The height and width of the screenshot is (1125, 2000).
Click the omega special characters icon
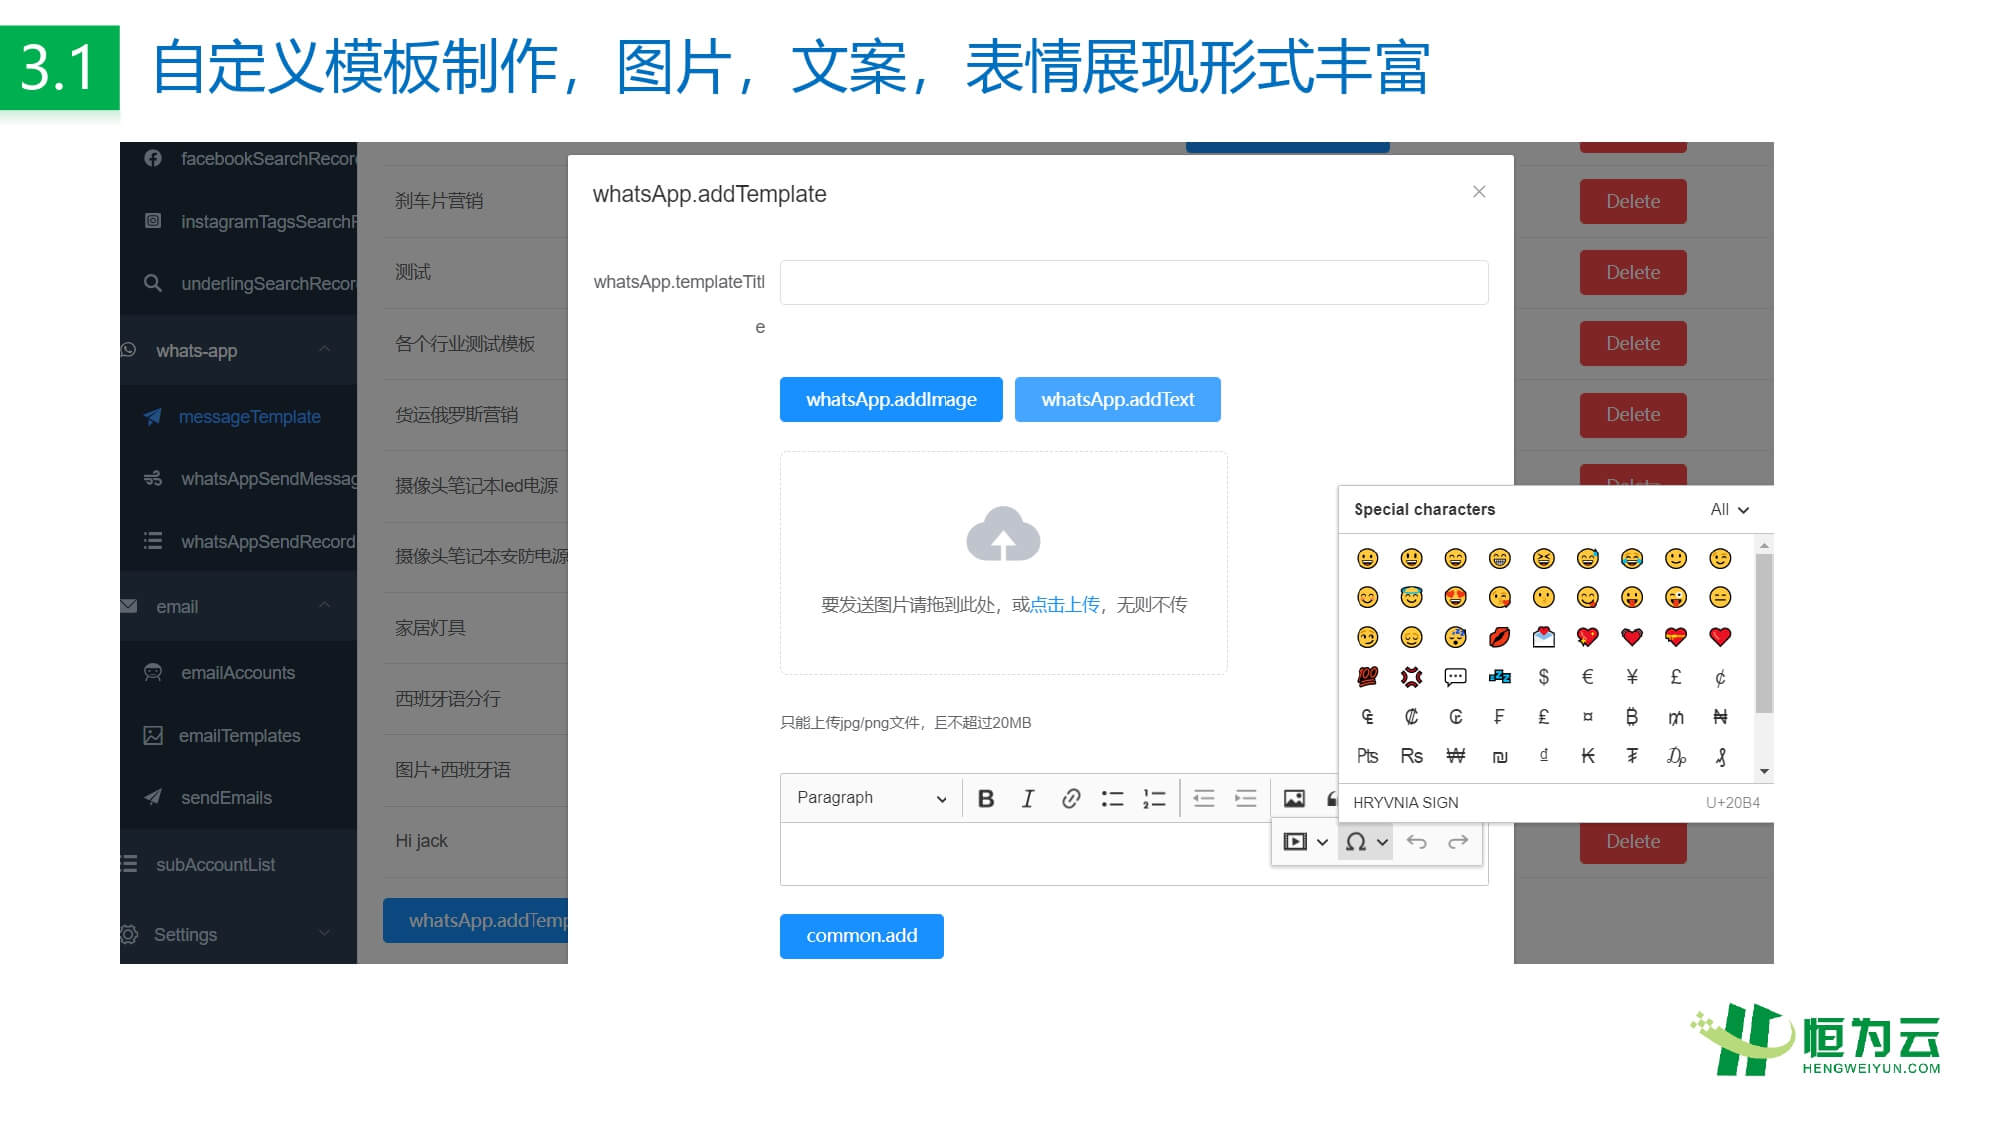(1356, 842)
